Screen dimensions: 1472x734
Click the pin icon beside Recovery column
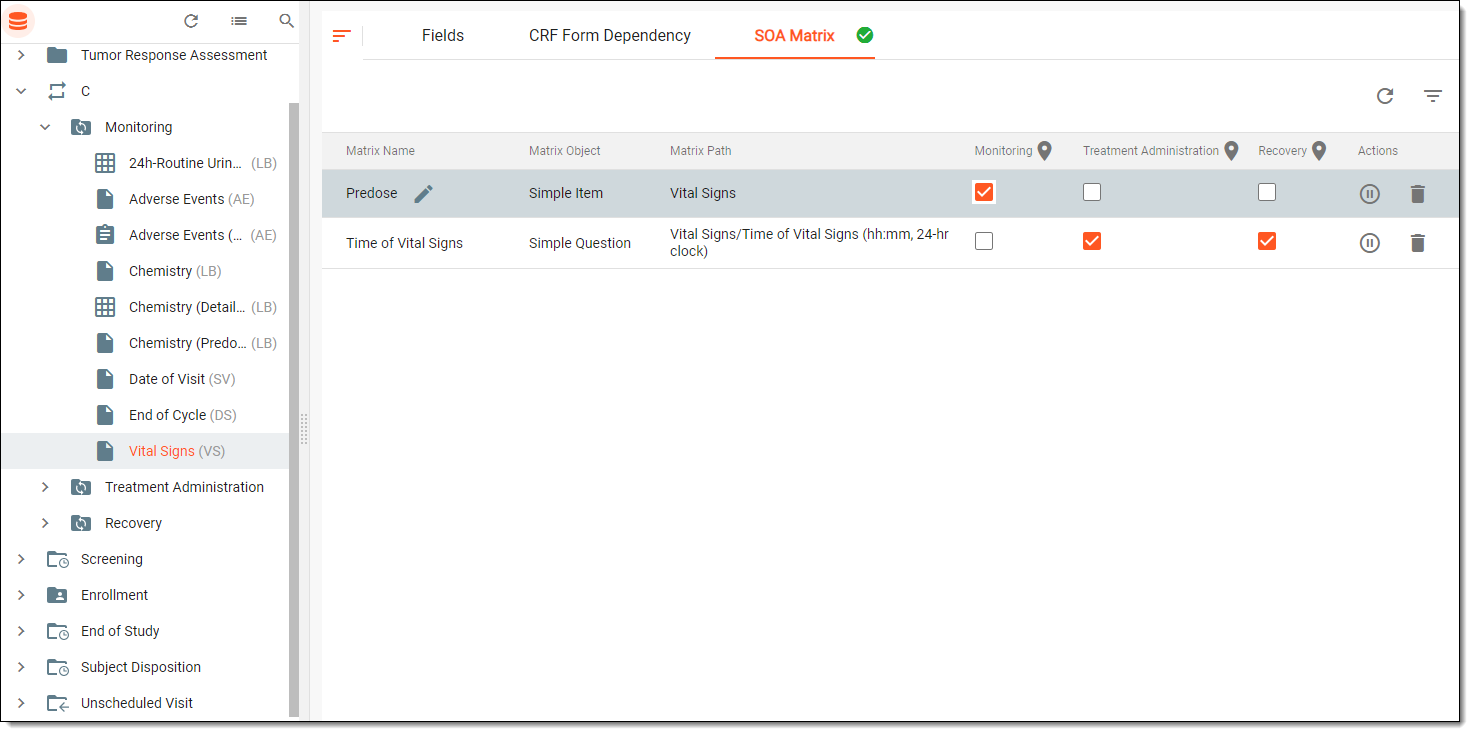(1319, 151)
